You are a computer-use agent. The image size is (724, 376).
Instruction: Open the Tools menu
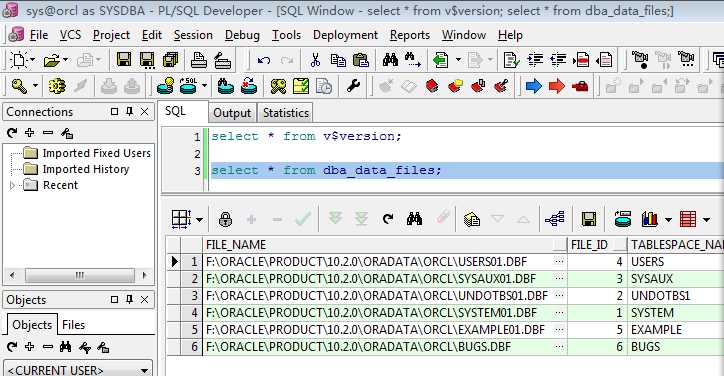(x=286, y=35)
